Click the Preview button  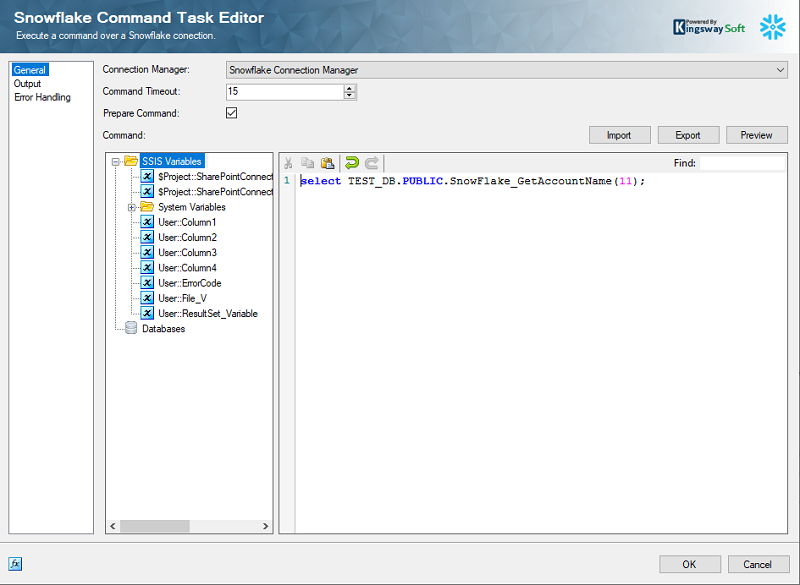click(x=757, y=135)
